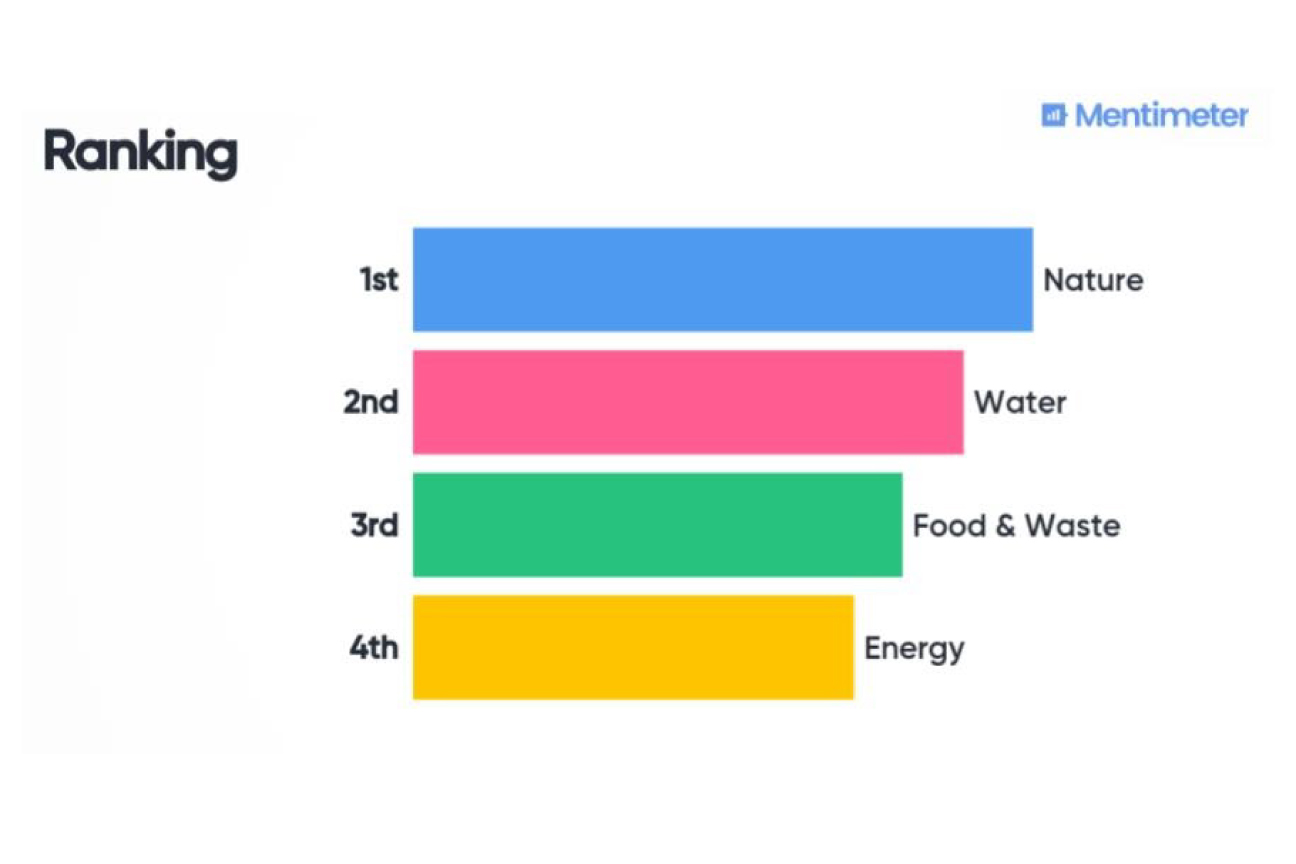Open the Mentimeter wordmark link
The width and height of the screenshot is (1296, 864).
pos(1162,116)
